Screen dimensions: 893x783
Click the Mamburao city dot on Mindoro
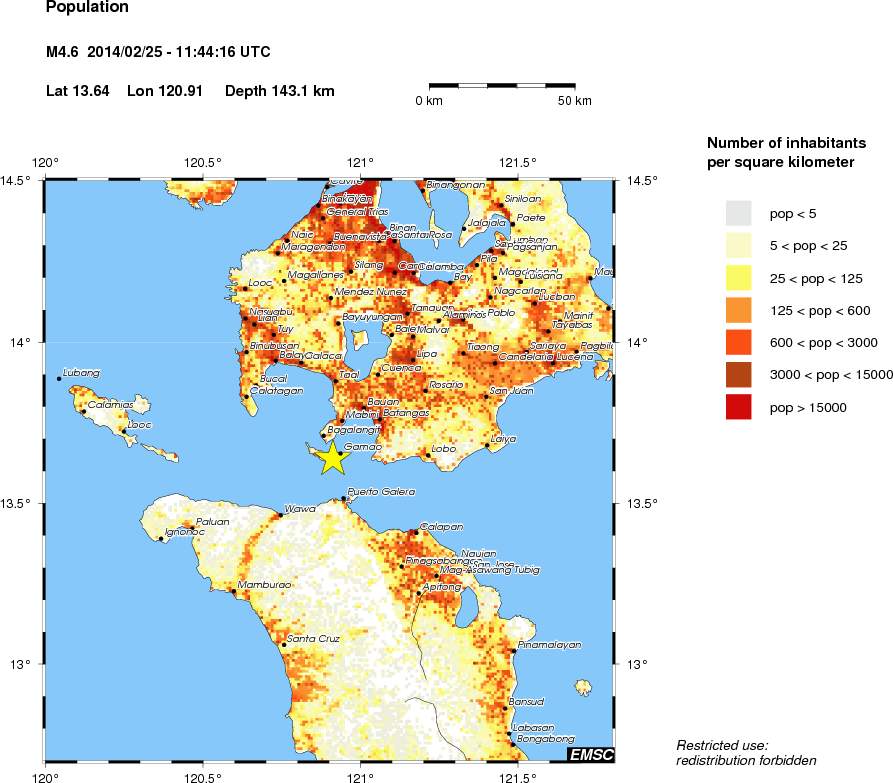pos(234,590)
